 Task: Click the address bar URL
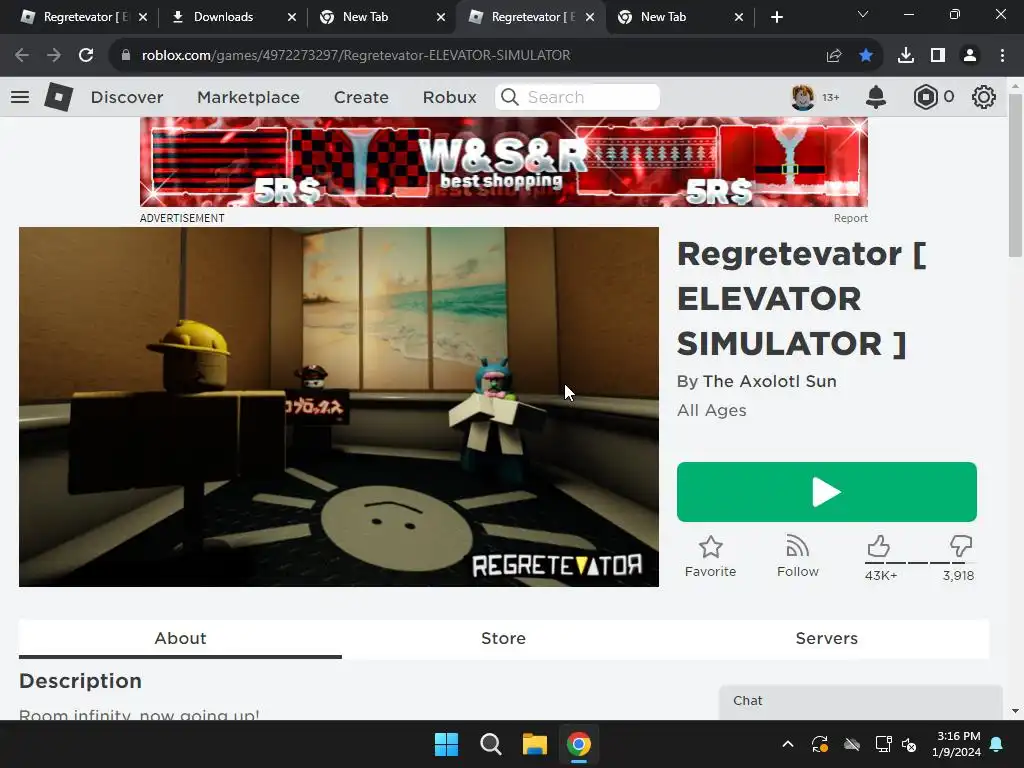pos(356,56)
